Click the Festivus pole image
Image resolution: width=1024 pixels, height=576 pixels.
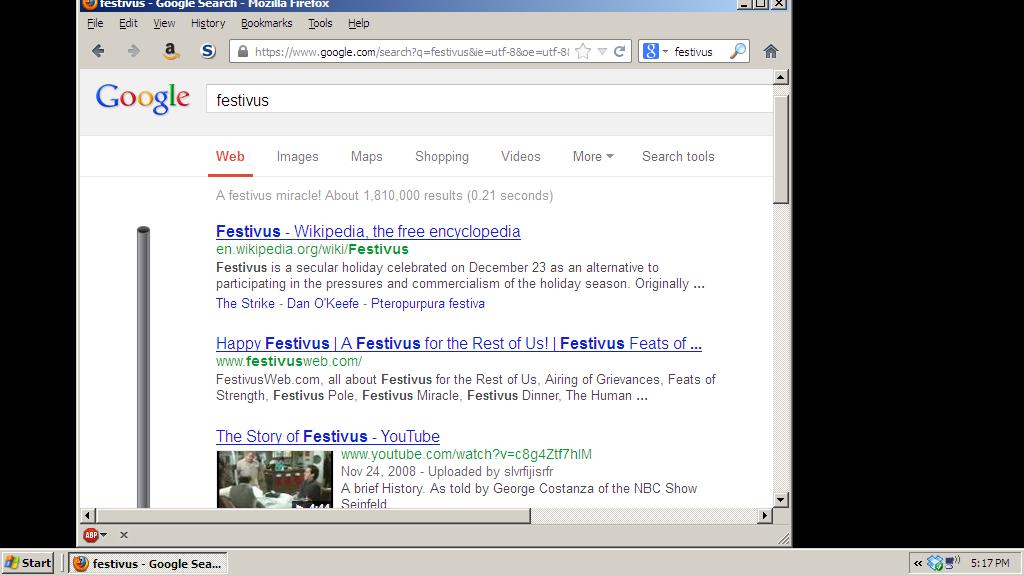pos(143,367)
